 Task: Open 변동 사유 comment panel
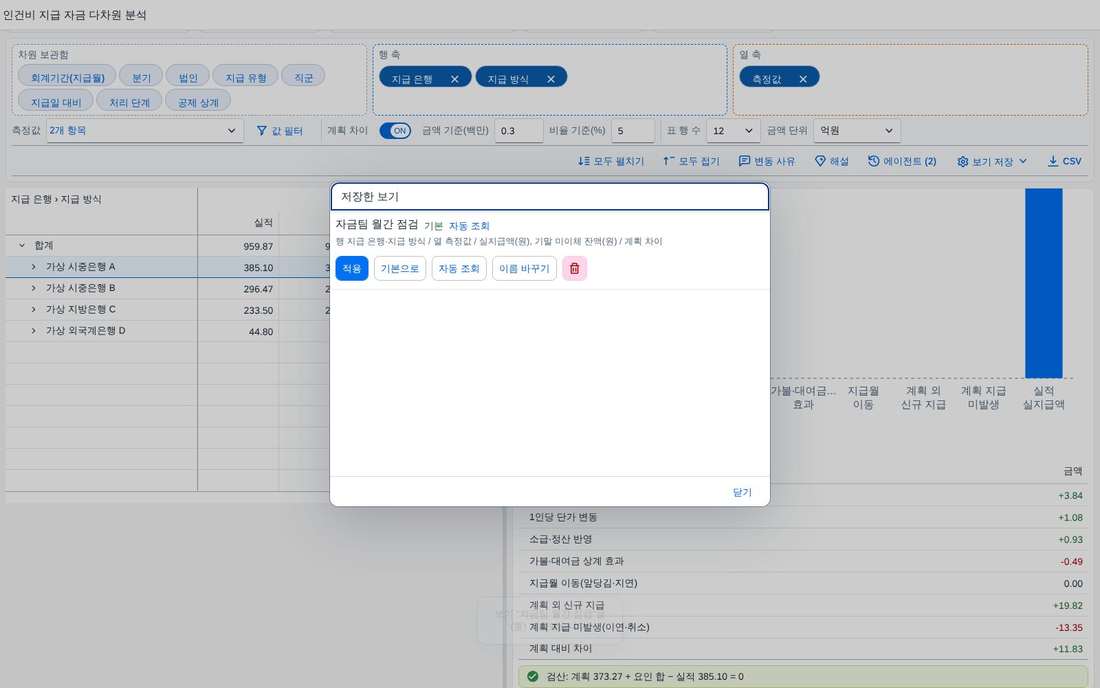[767, 161]
